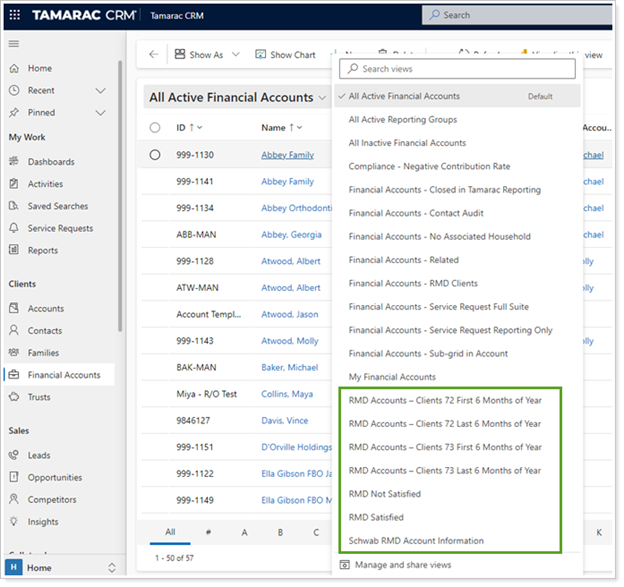Select Schwab RMD Account Information view

click(415, 541)
